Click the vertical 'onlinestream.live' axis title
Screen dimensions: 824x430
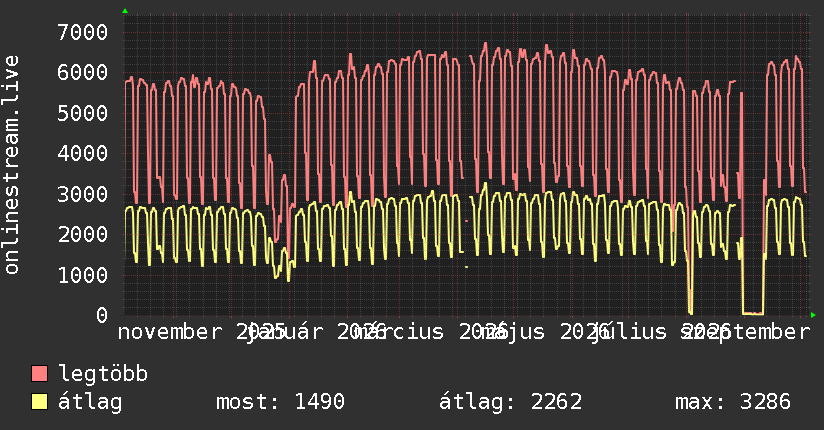click(11, 165)
